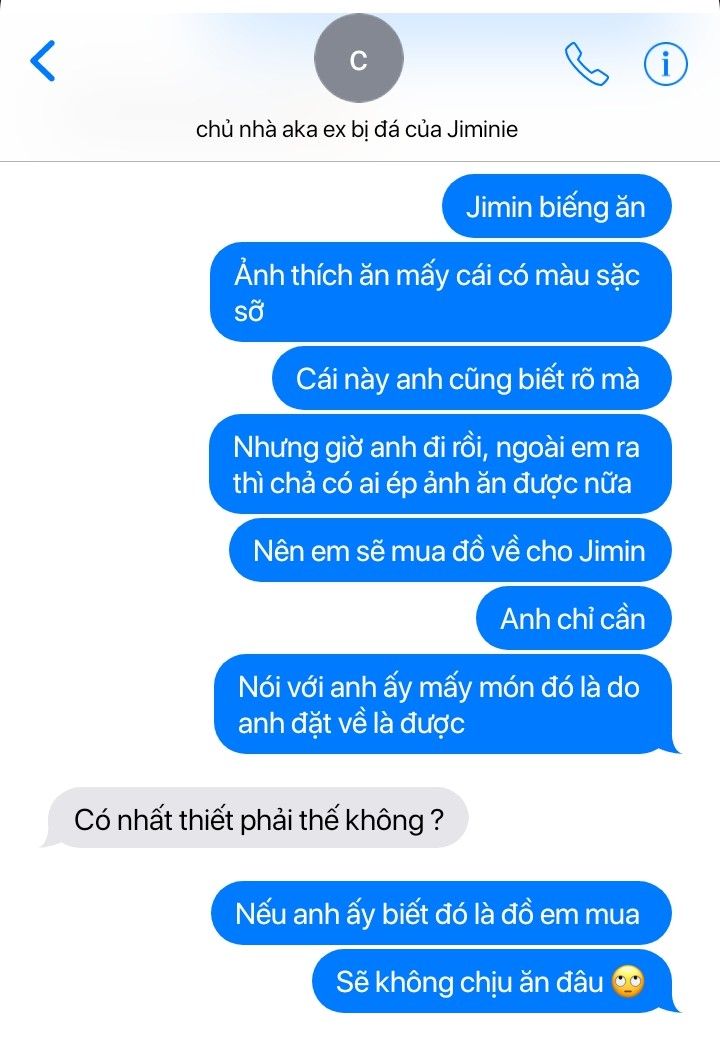
Task: Tap the rolling eyes emoji
Action: [628, 982]
